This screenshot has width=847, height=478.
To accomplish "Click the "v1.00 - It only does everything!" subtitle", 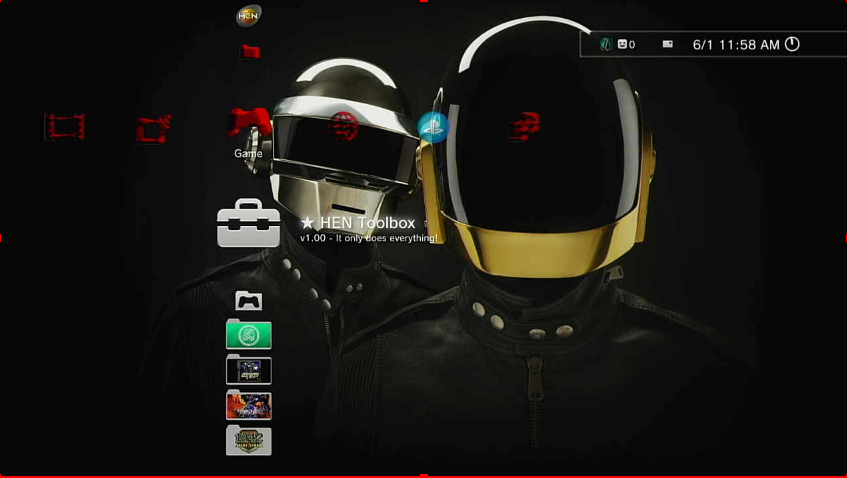I will point(369,238).
